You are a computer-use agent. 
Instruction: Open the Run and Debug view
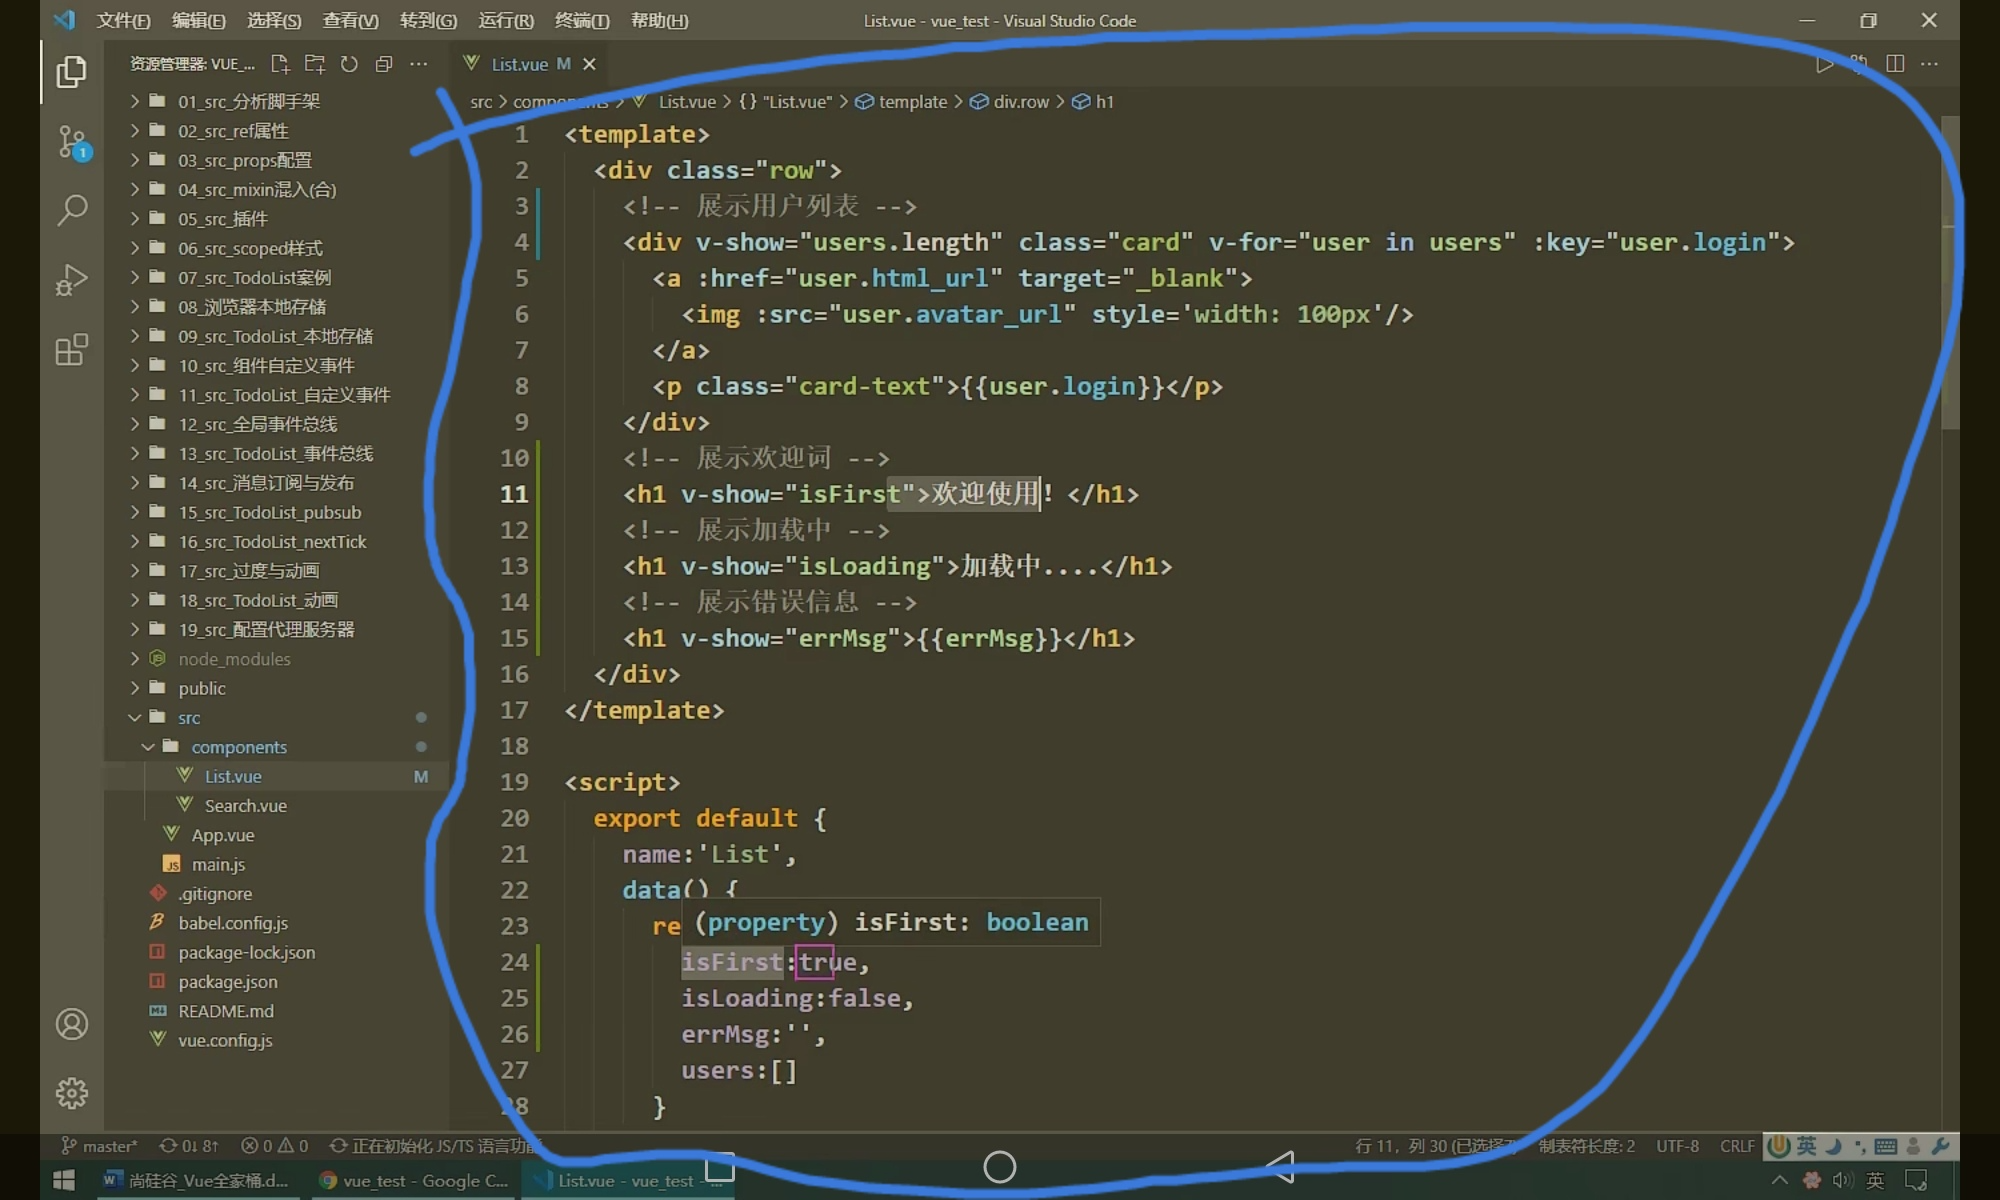tap(71, 280)
